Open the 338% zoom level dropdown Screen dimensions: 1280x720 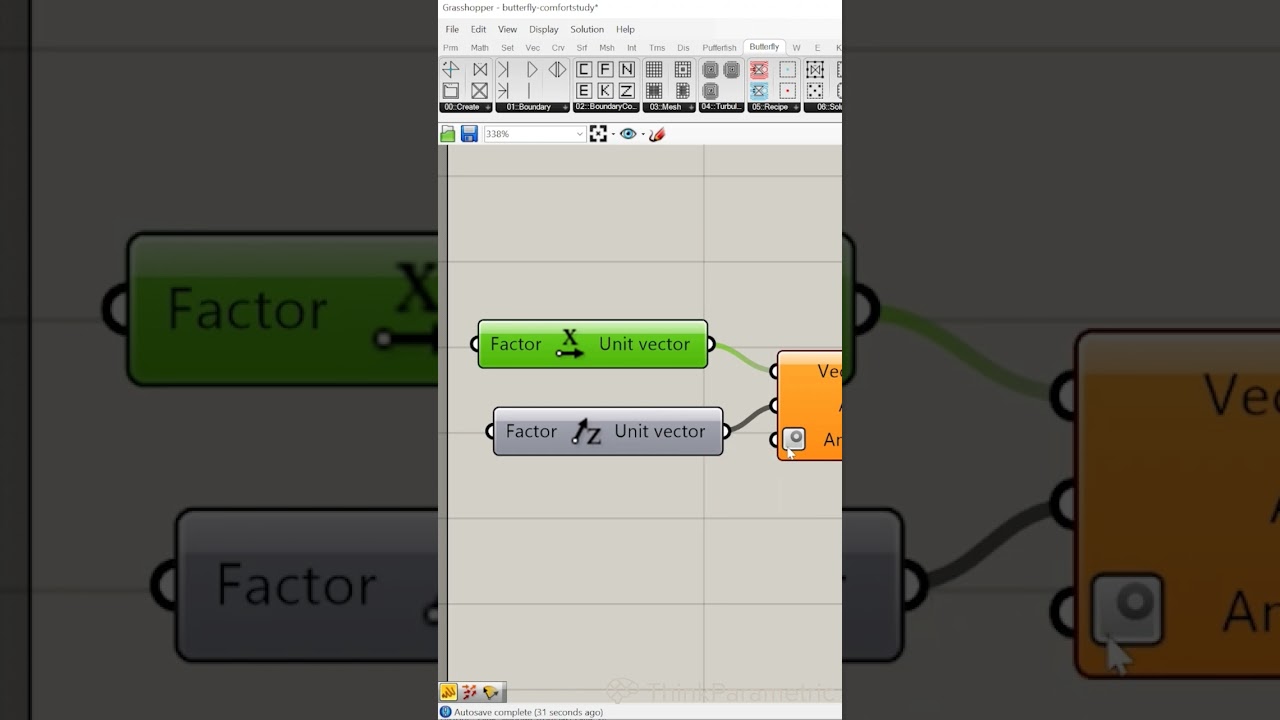click(579, 134)
